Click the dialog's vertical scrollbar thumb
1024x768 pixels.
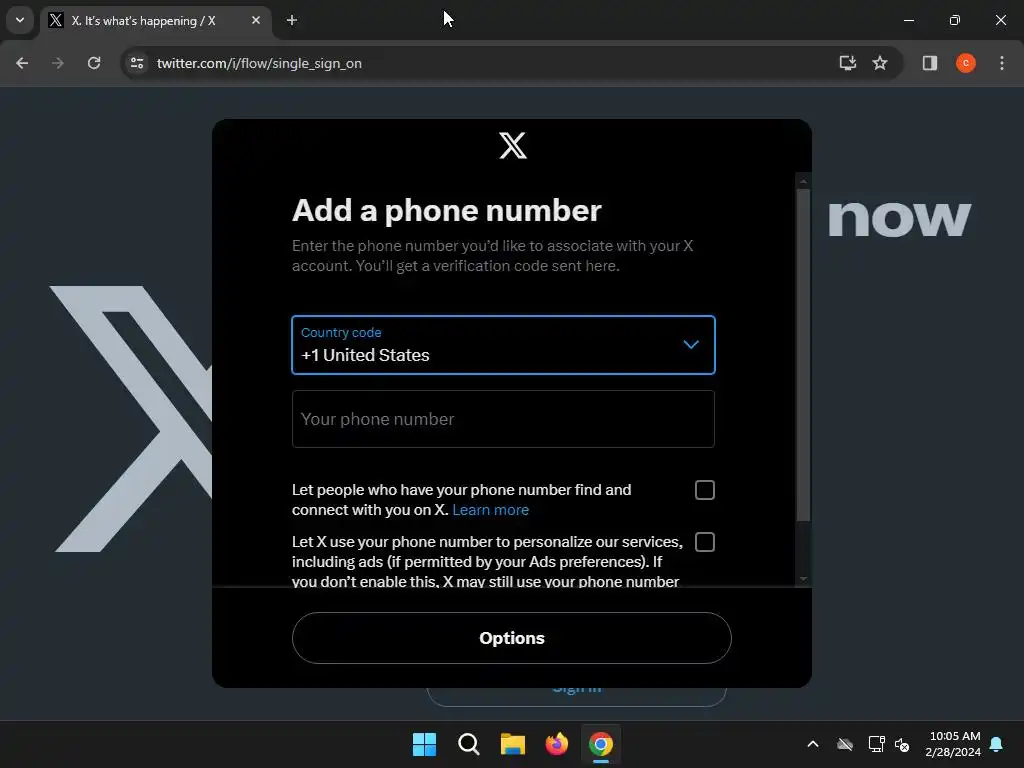tap(803, 355)
